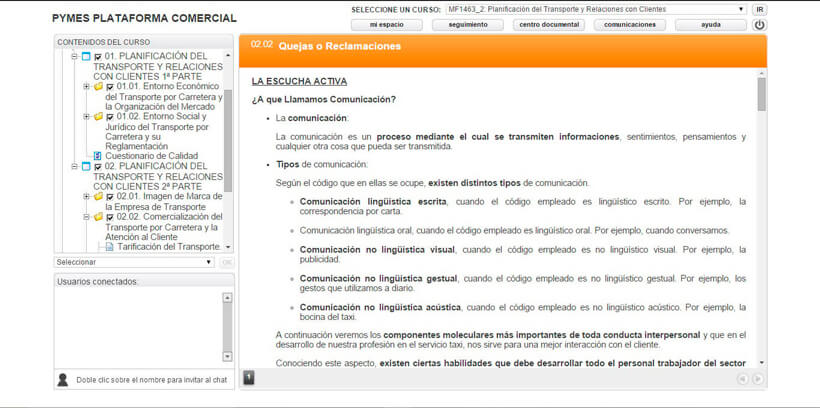Image resolution: width=820 pixels, height=408 pixels.
Task: Click the power/logout icon
Action: coord(759,25)
